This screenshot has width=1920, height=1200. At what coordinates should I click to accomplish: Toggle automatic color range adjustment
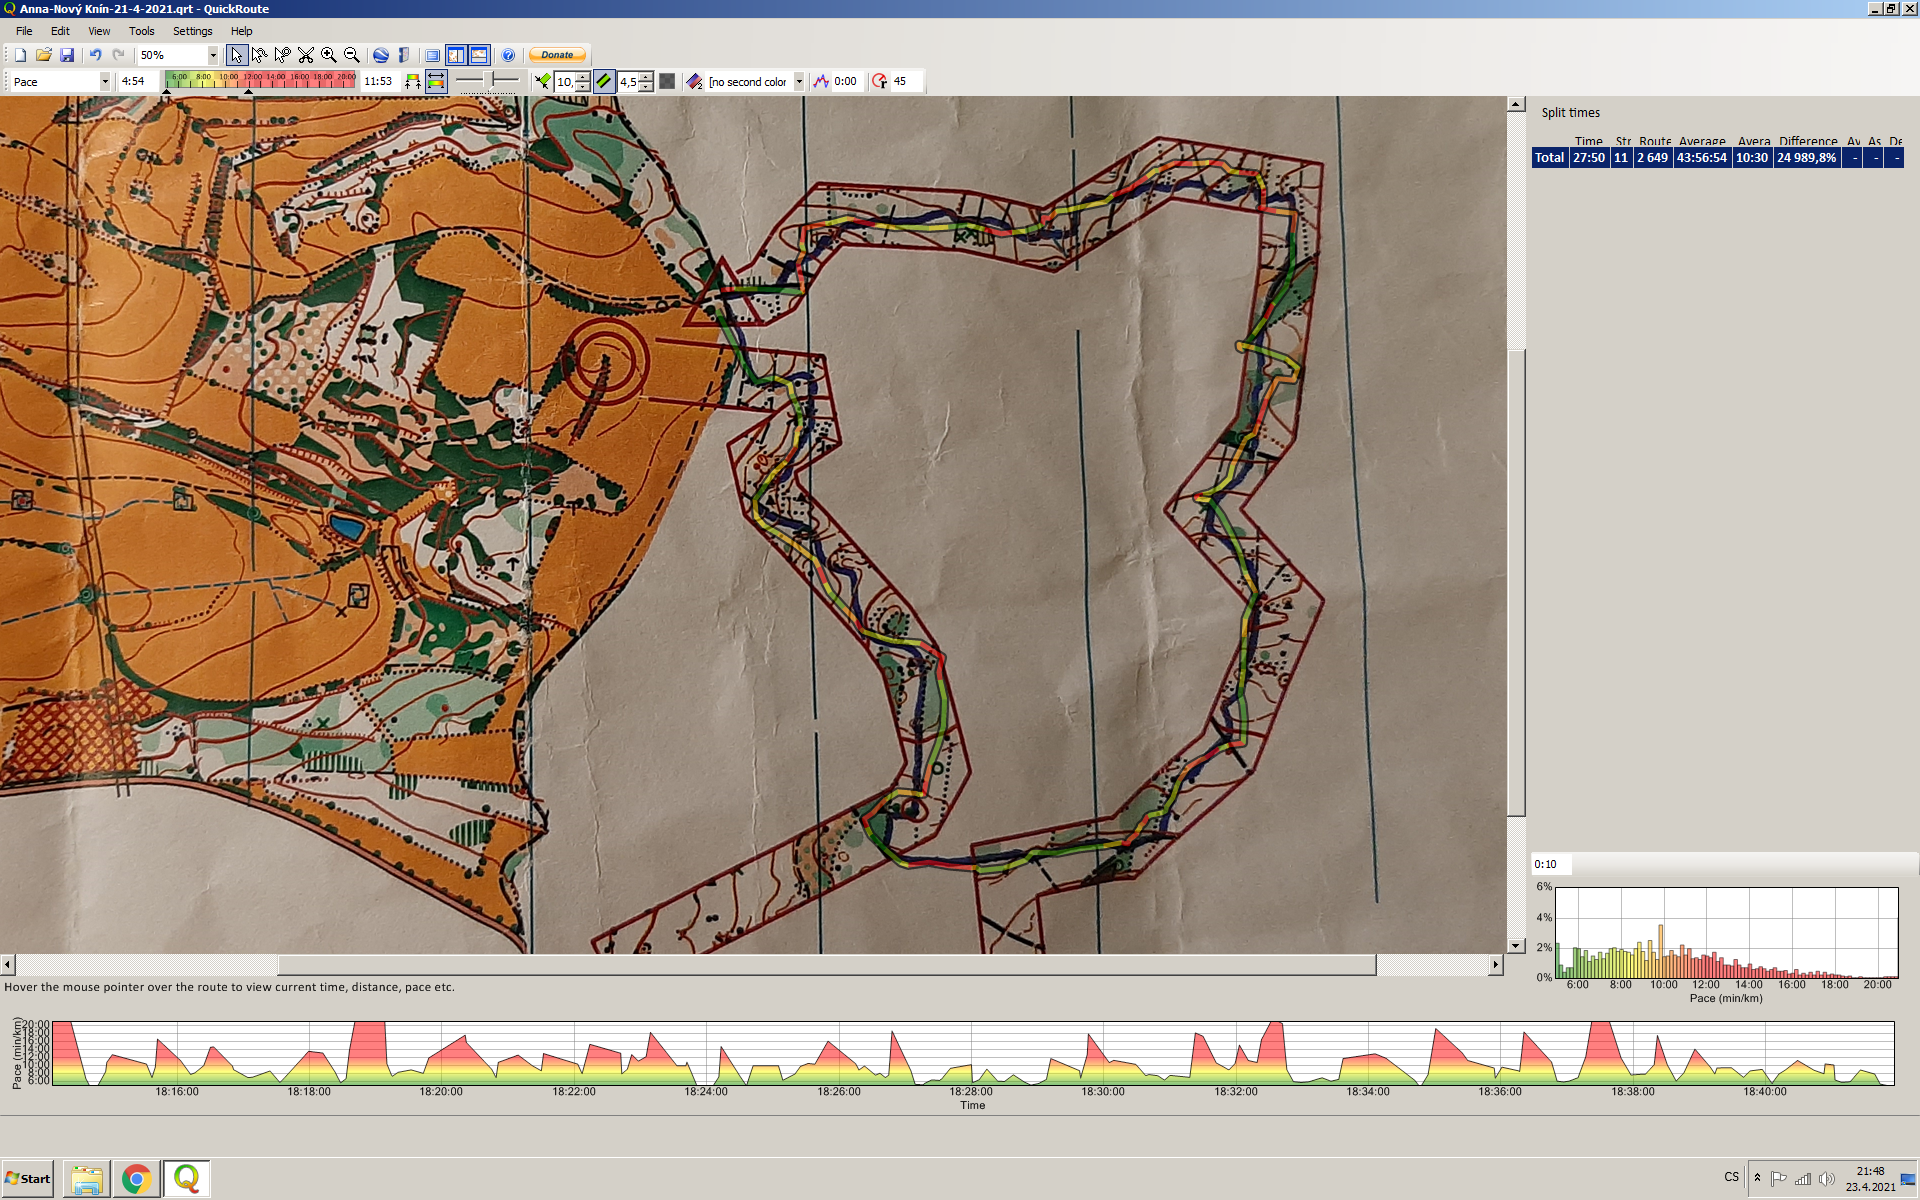[x=436, y=82]
